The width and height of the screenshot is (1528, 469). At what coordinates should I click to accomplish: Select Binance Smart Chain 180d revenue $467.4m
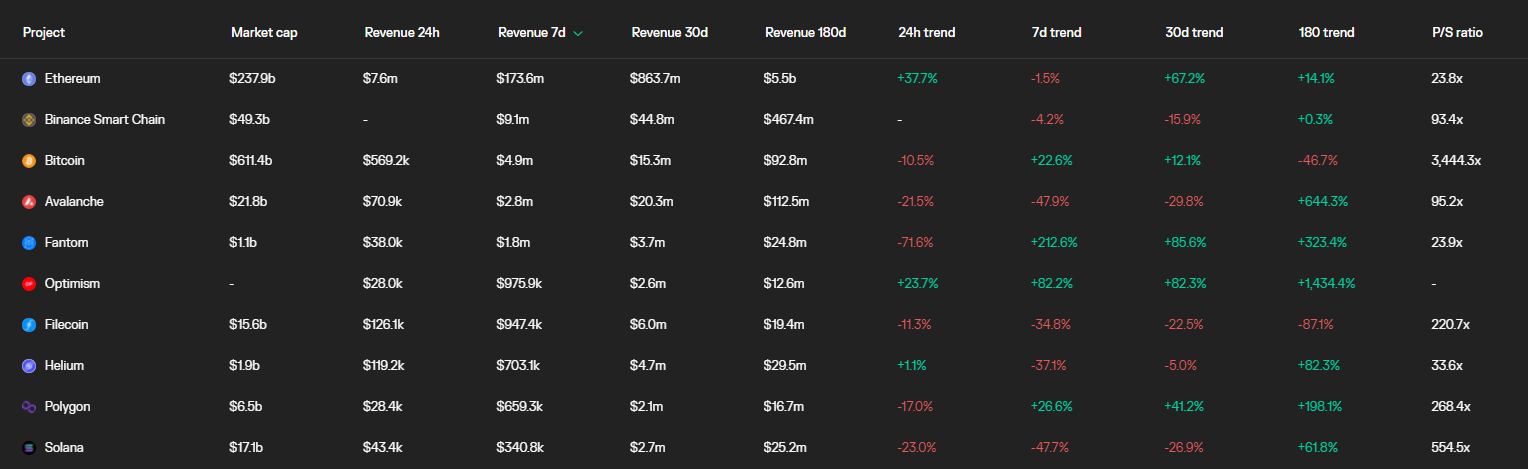[x=789, y=119]
